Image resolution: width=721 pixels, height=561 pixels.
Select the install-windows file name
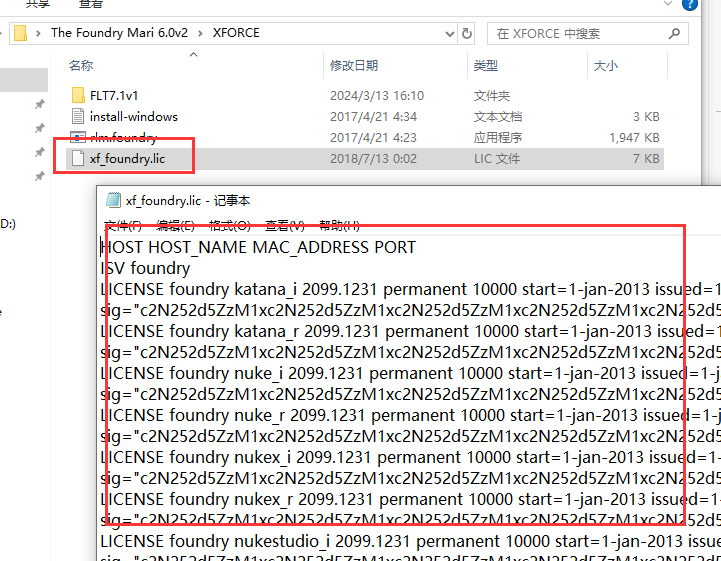tap(134, 116)
